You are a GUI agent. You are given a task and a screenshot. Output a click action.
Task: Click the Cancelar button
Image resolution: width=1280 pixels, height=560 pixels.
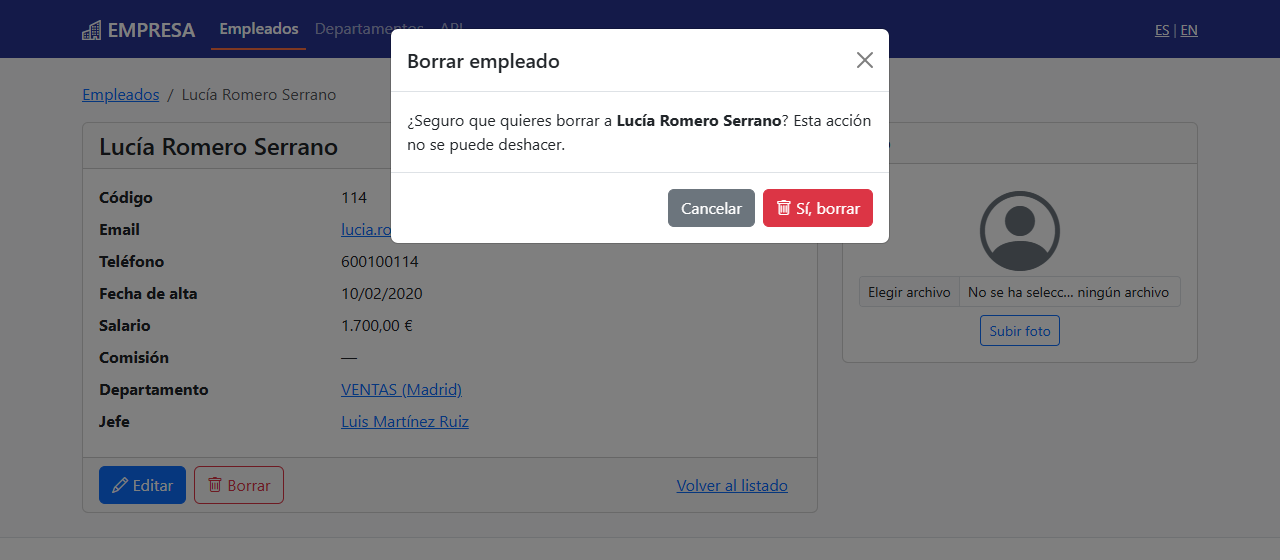click(711, 208)
